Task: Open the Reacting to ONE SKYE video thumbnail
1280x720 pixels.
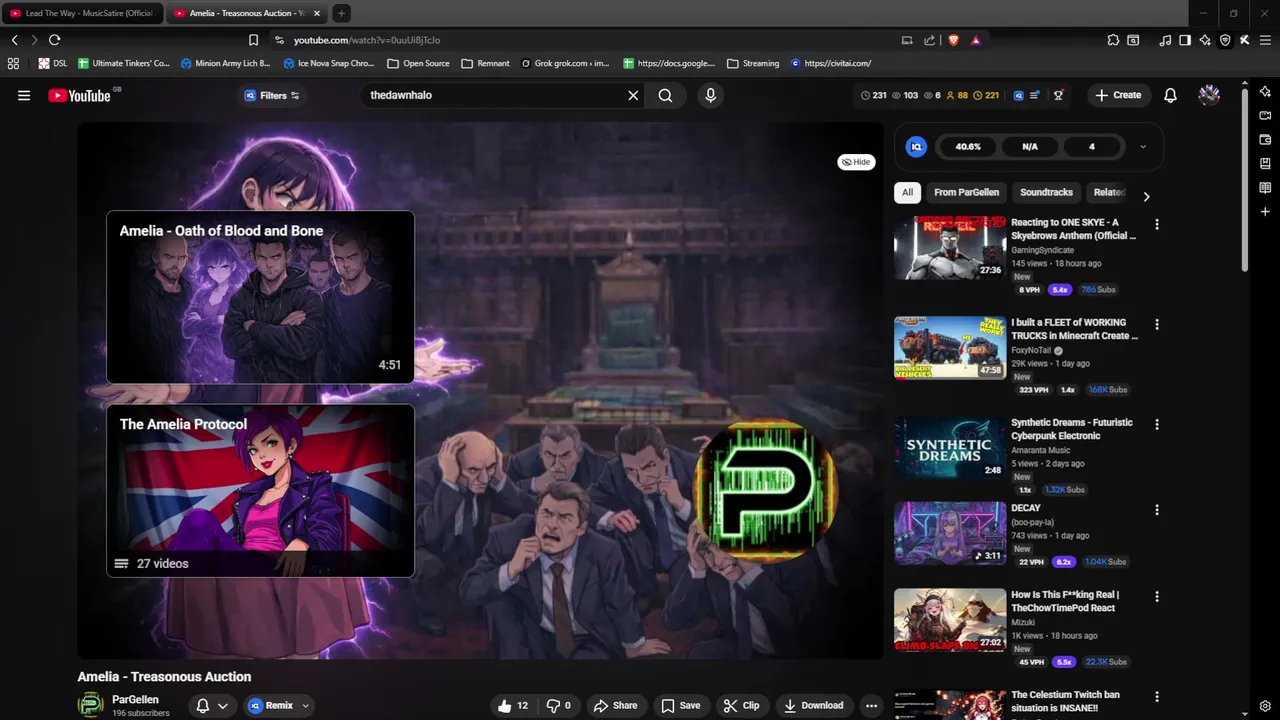Action: click(x=950, y=247)
